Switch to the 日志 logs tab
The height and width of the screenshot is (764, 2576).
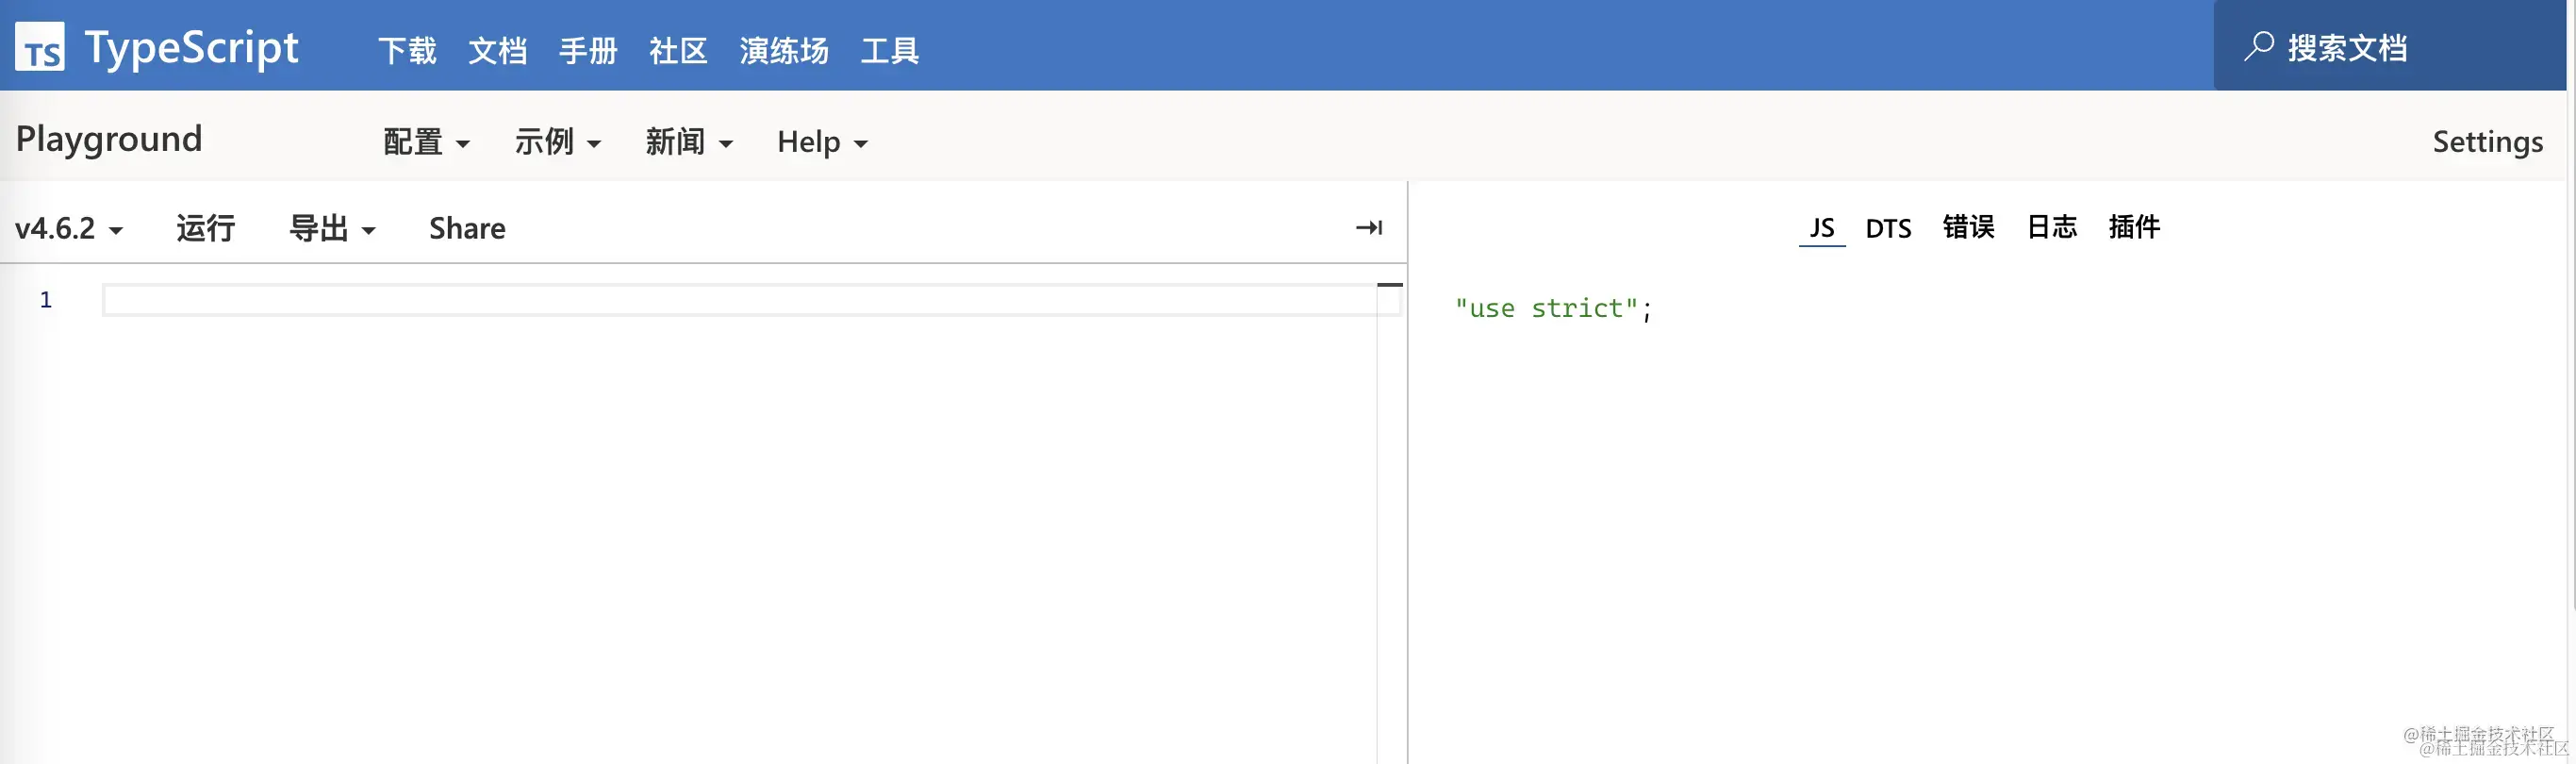click(x=2051, y=227)
